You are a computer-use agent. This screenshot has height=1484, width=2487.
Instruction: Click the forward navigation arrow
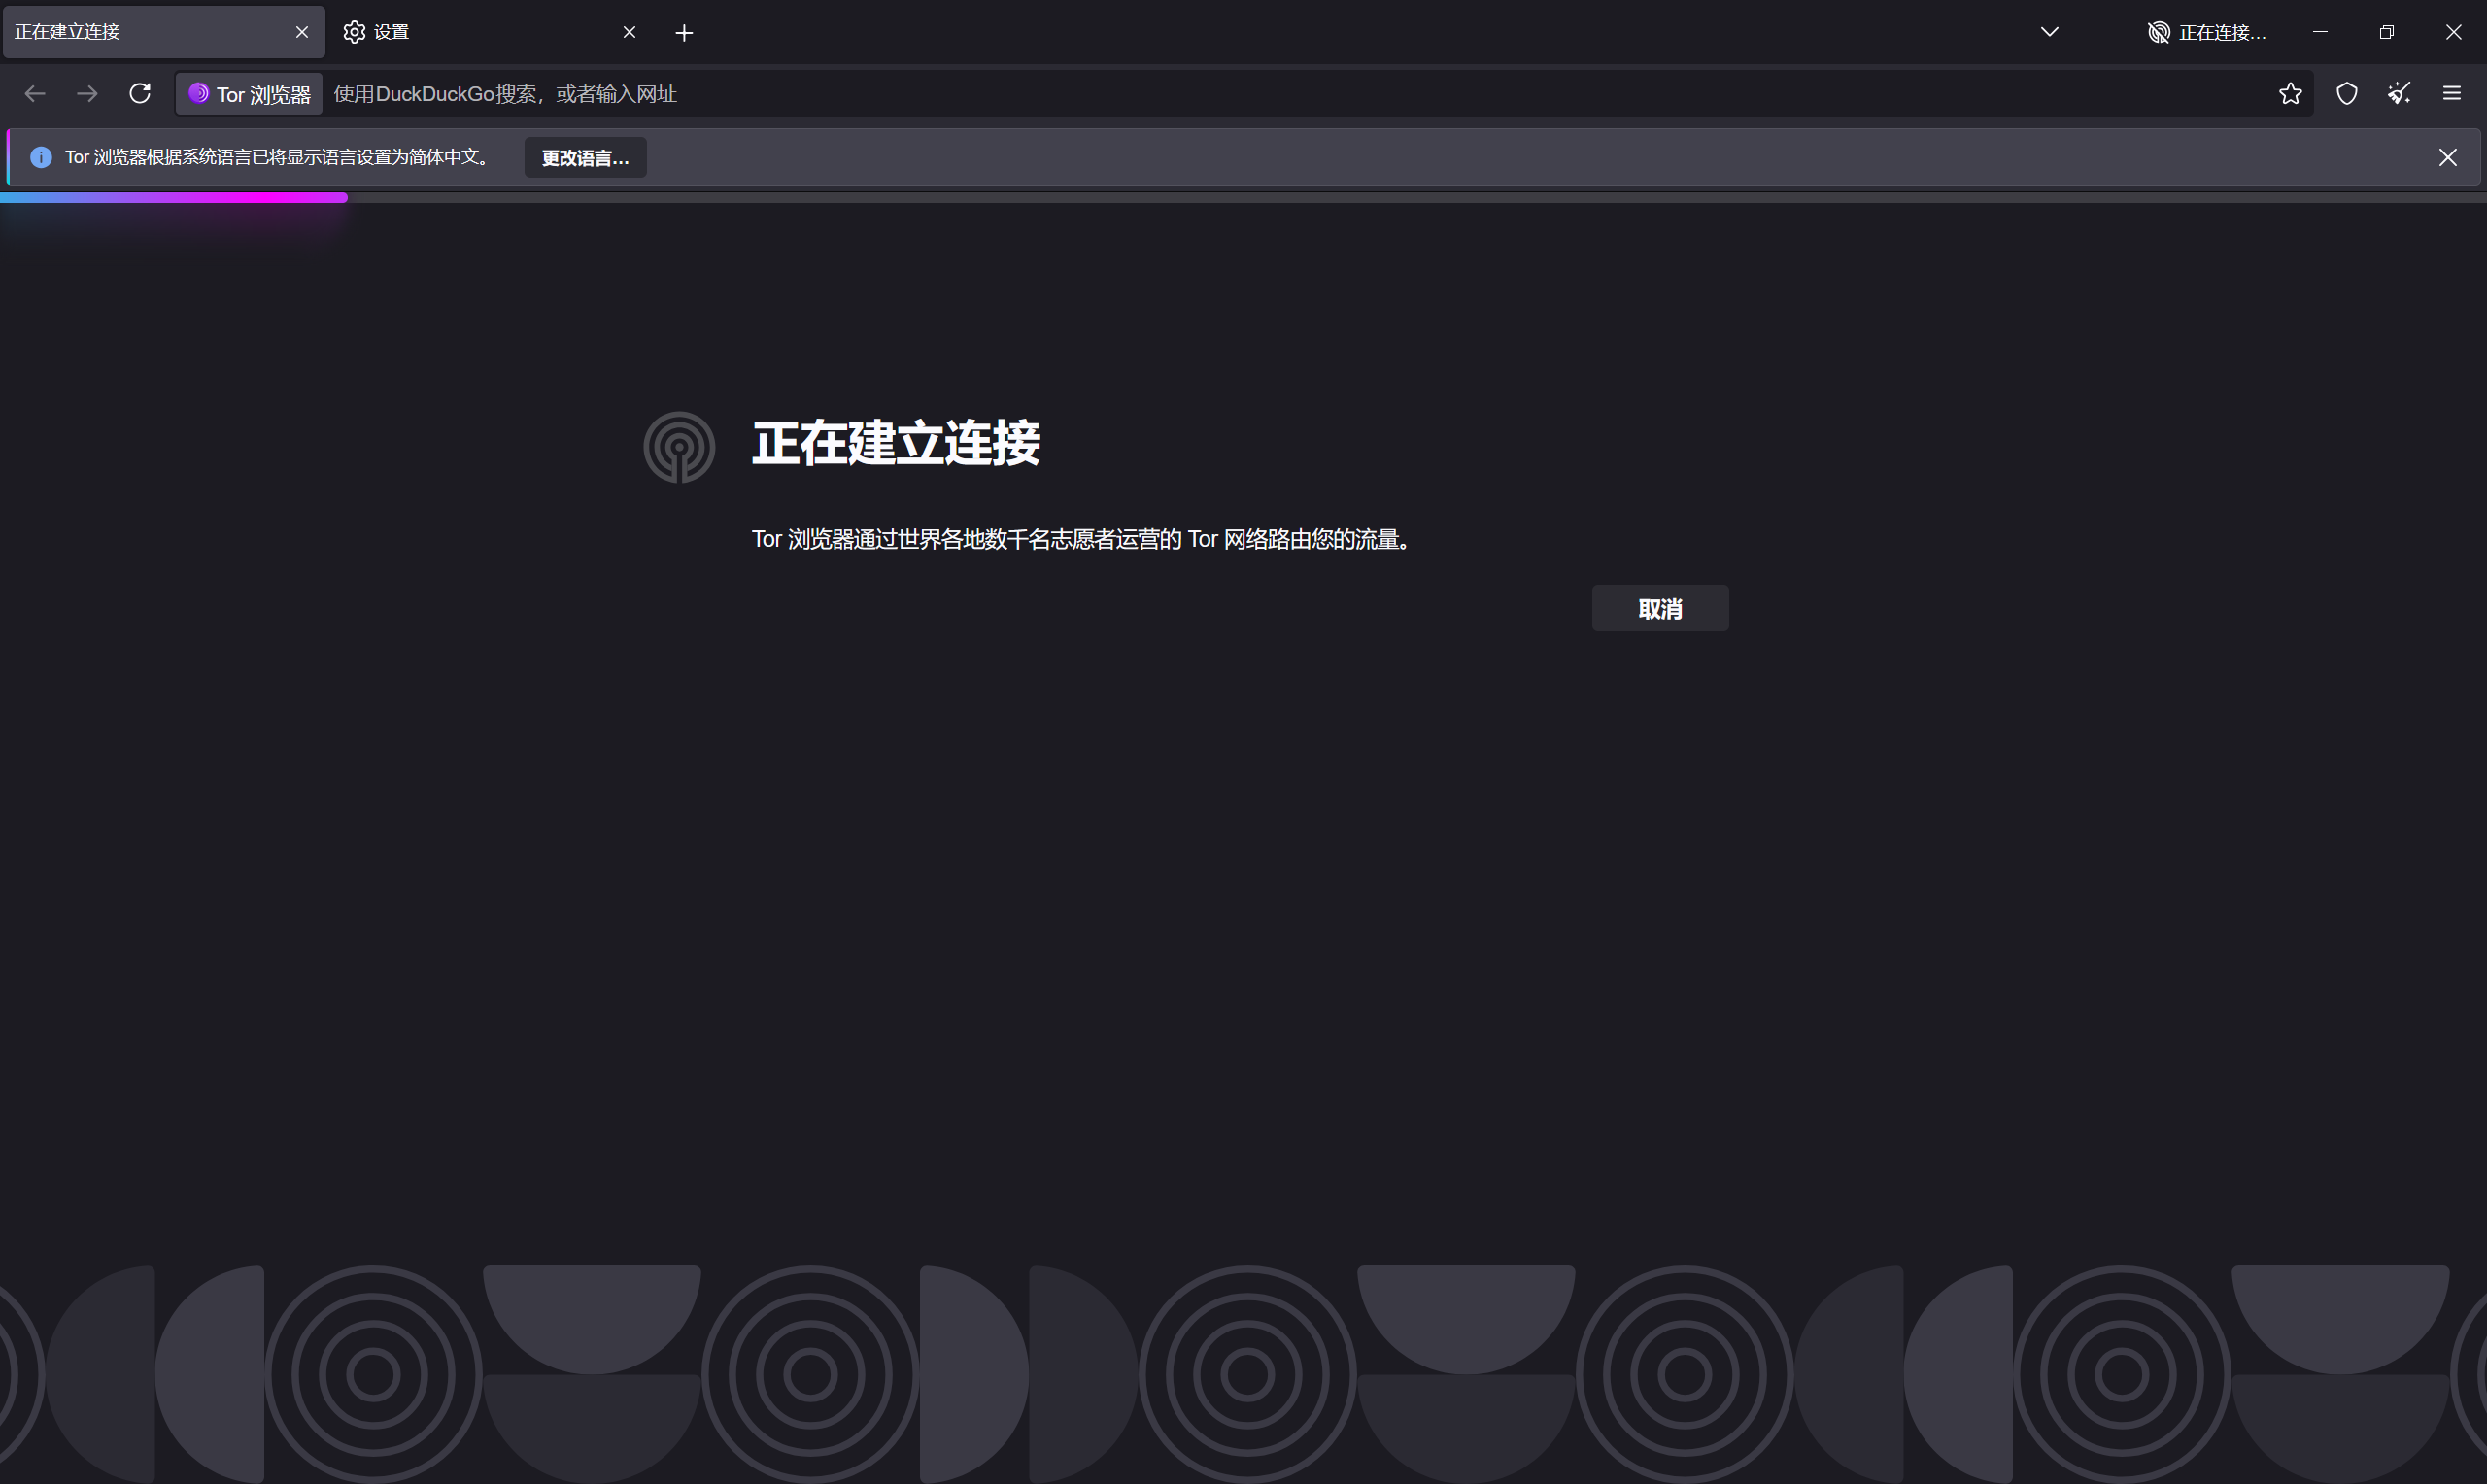click(x=88, y=93)
